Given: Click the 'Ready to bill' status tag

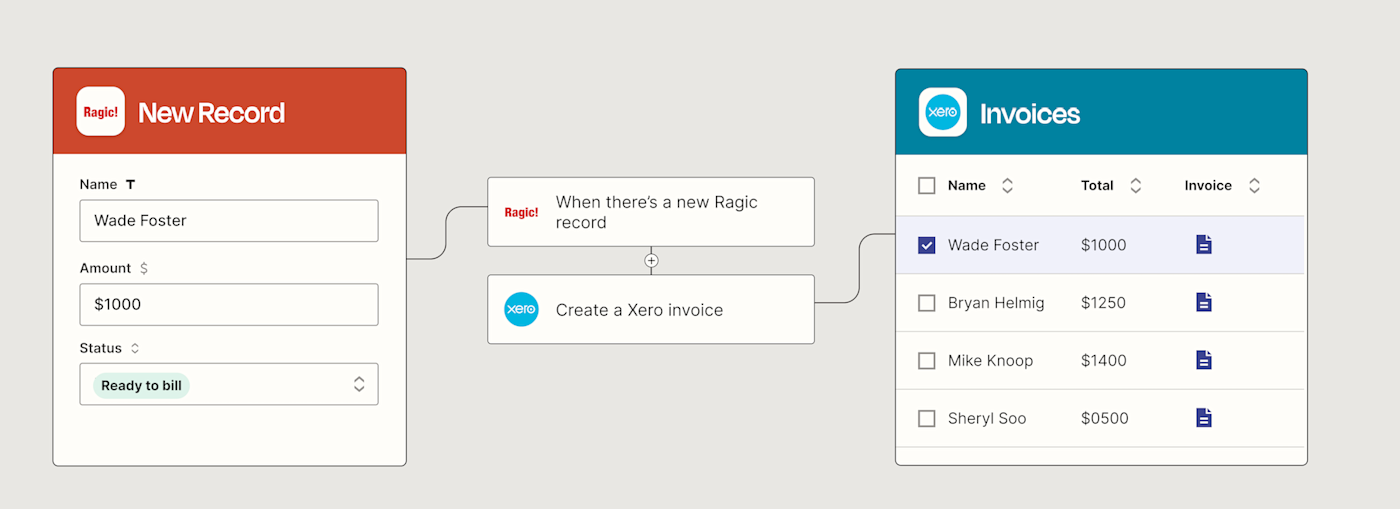Looking at the screenshot, I should (x=141, y=386).
